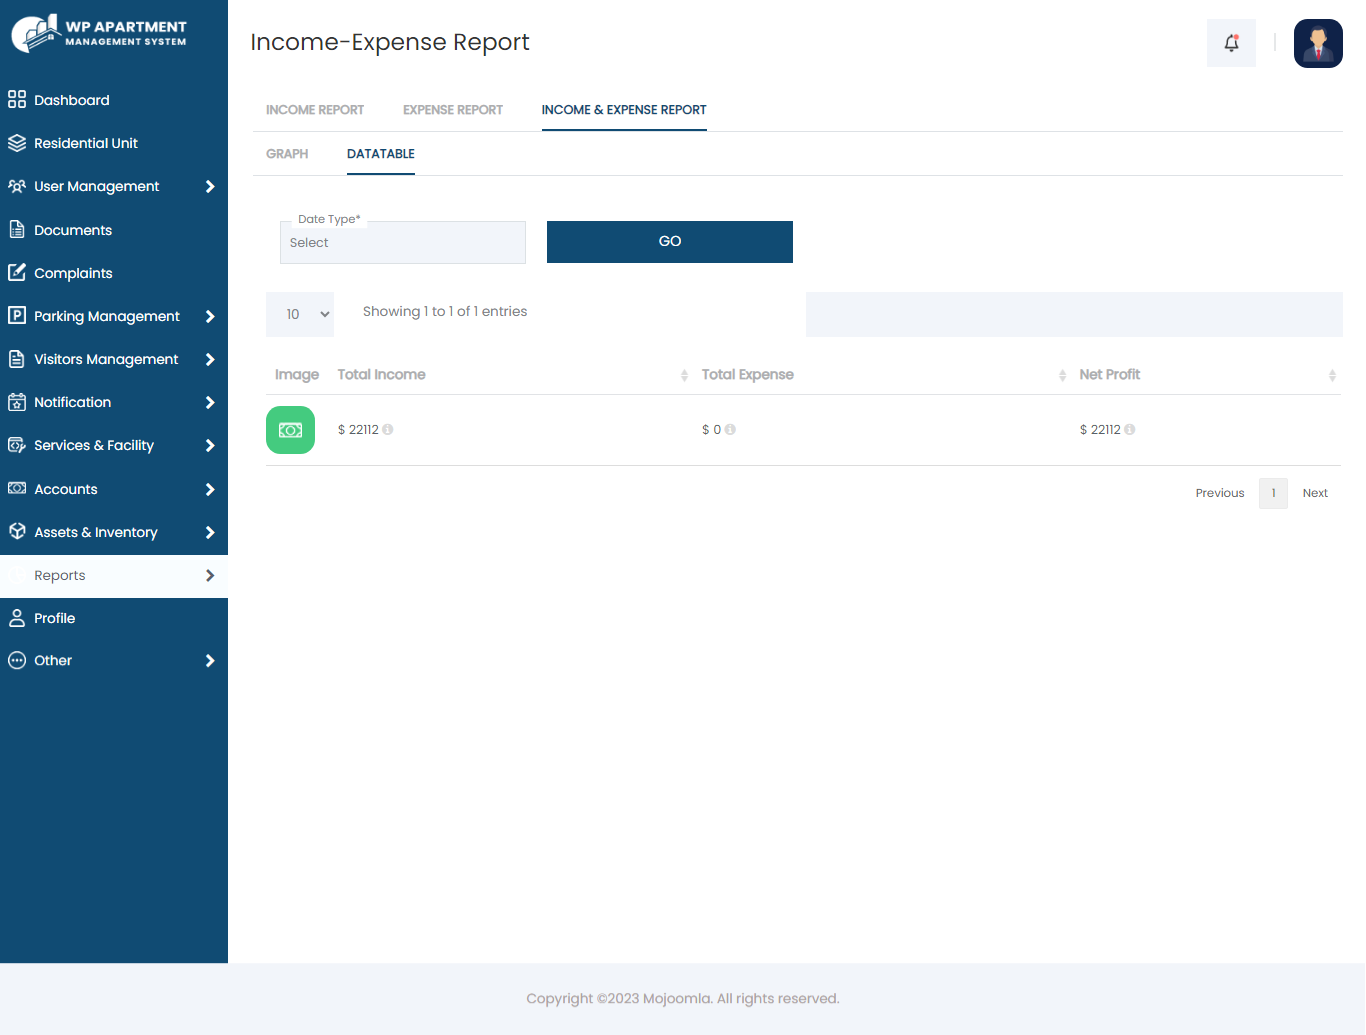Click the Accounts cash icon

click(x=17, y=489)
